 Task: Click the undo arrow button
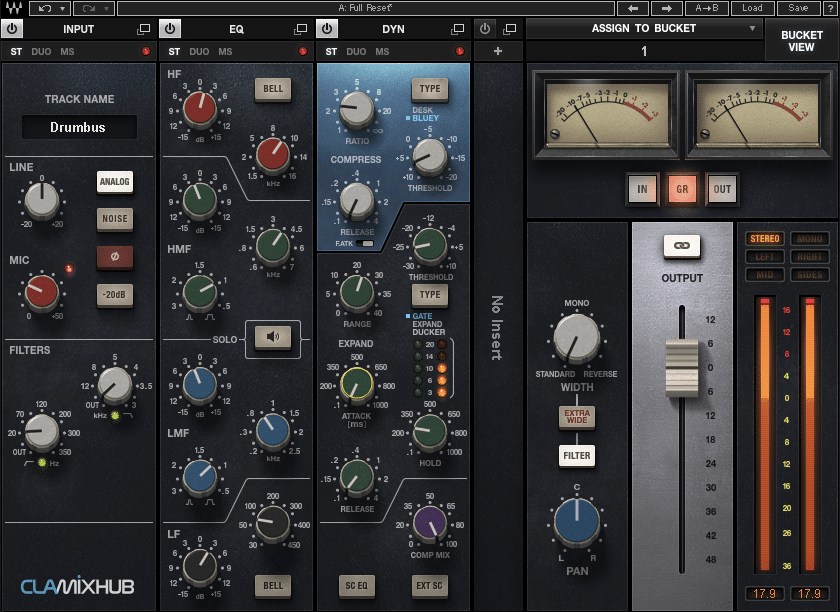point(45,8)
